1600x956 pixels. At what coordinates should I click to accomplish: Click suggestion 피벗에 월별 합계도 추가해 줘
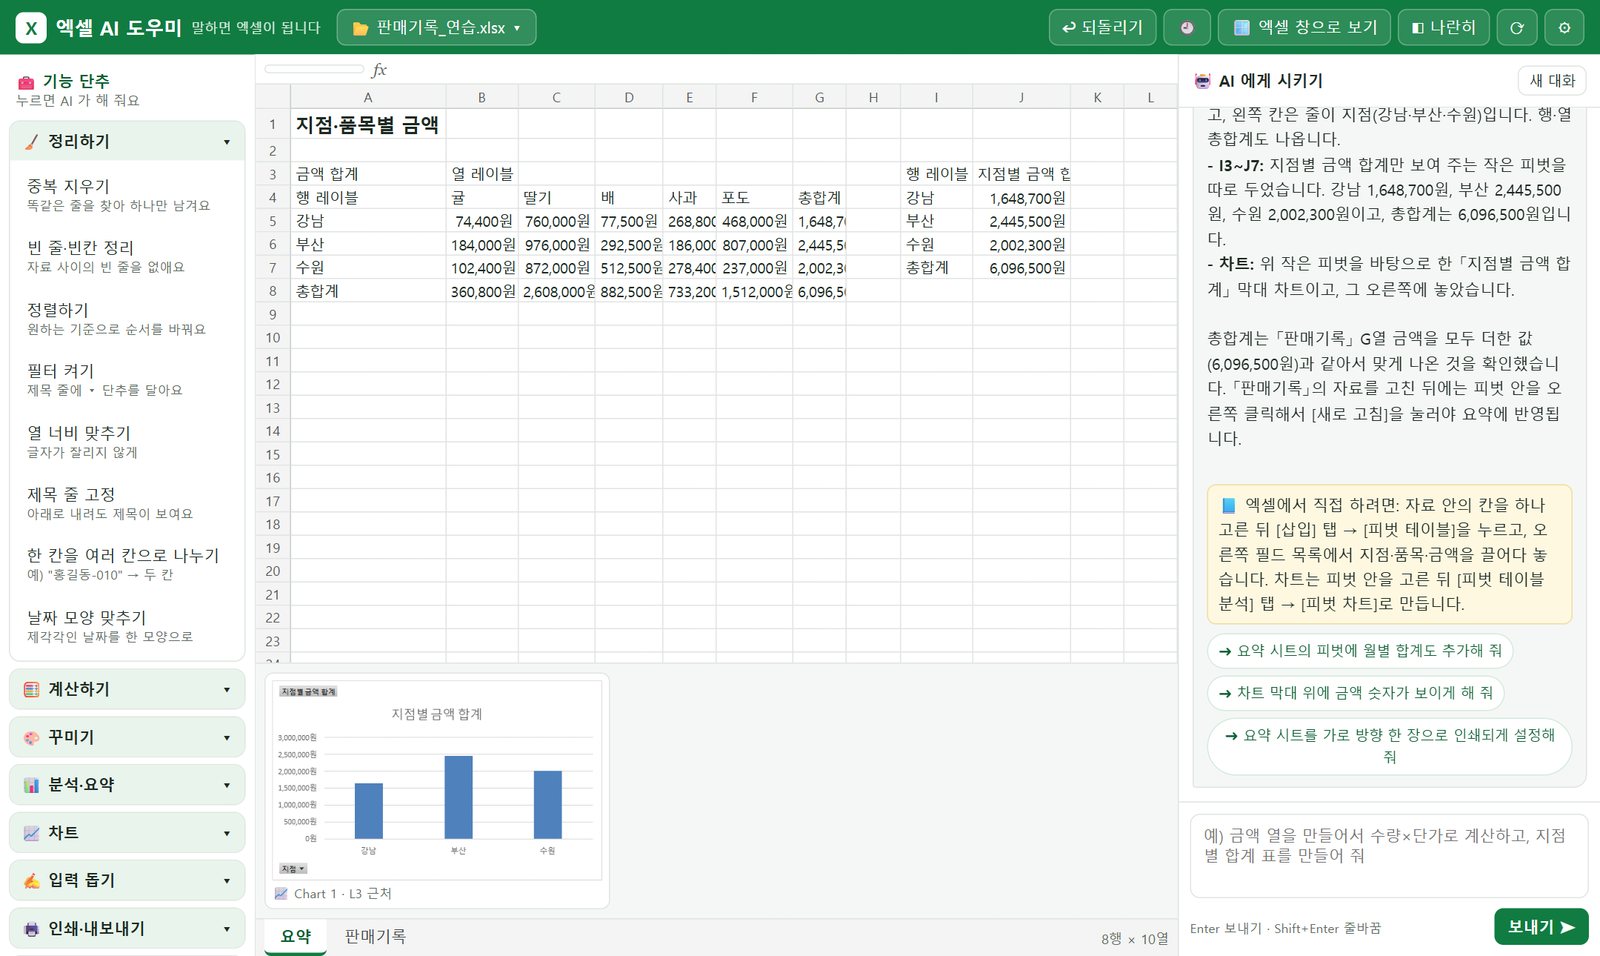click(x=1360, y=651)
